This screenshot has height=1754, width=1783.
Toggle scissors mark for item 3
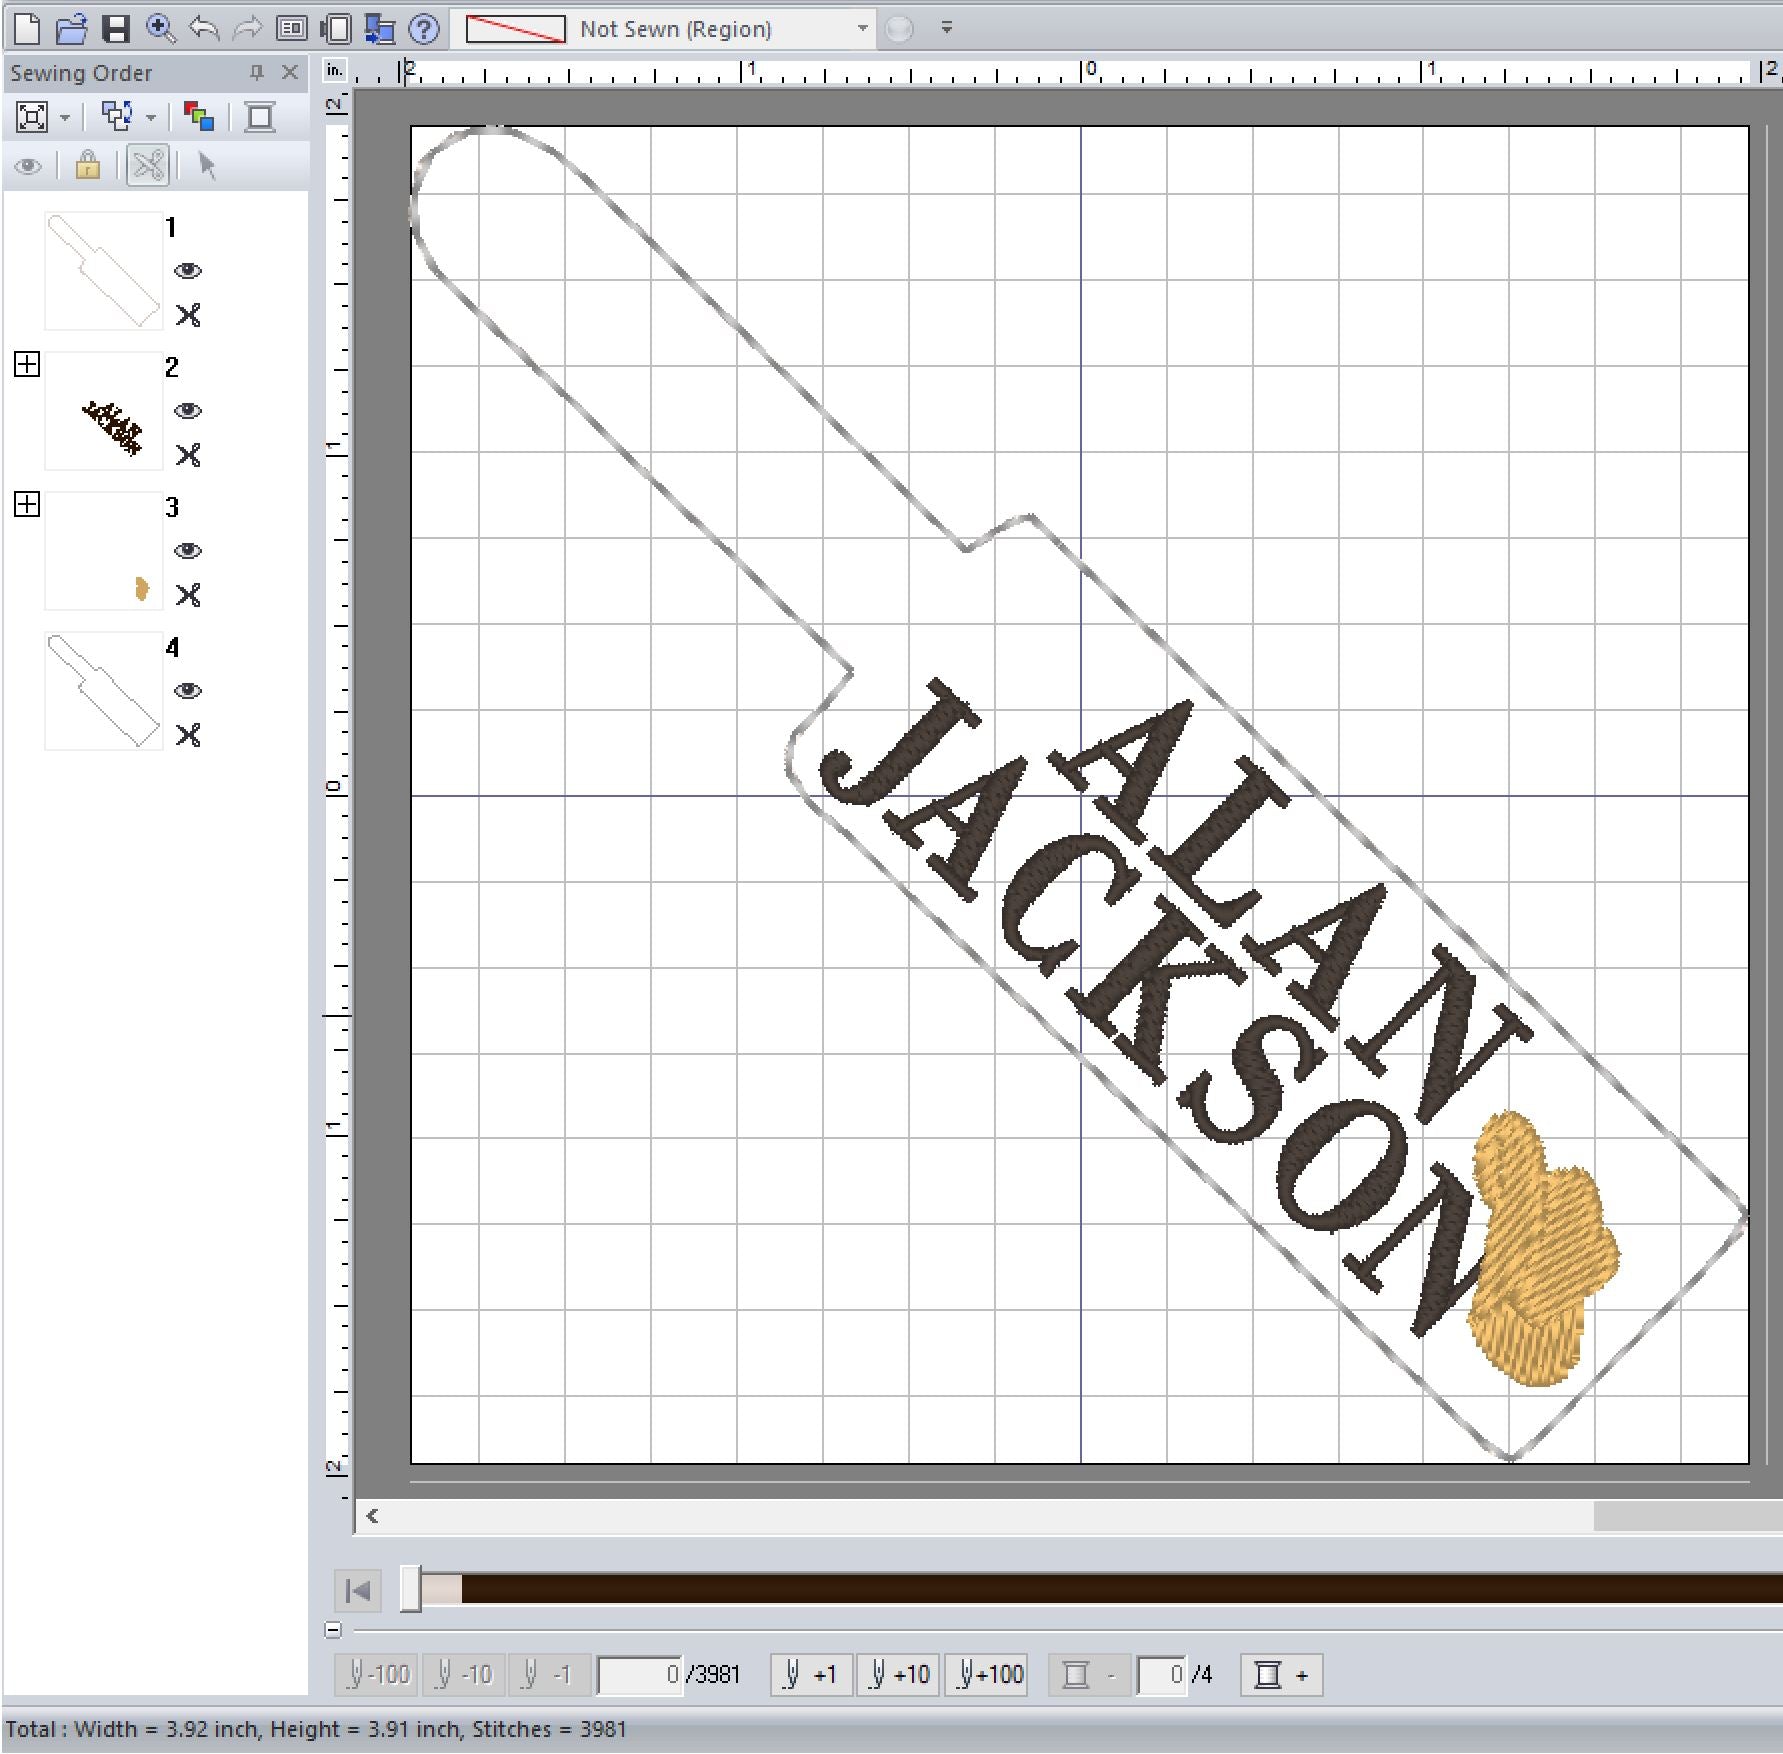pos(187,595)
